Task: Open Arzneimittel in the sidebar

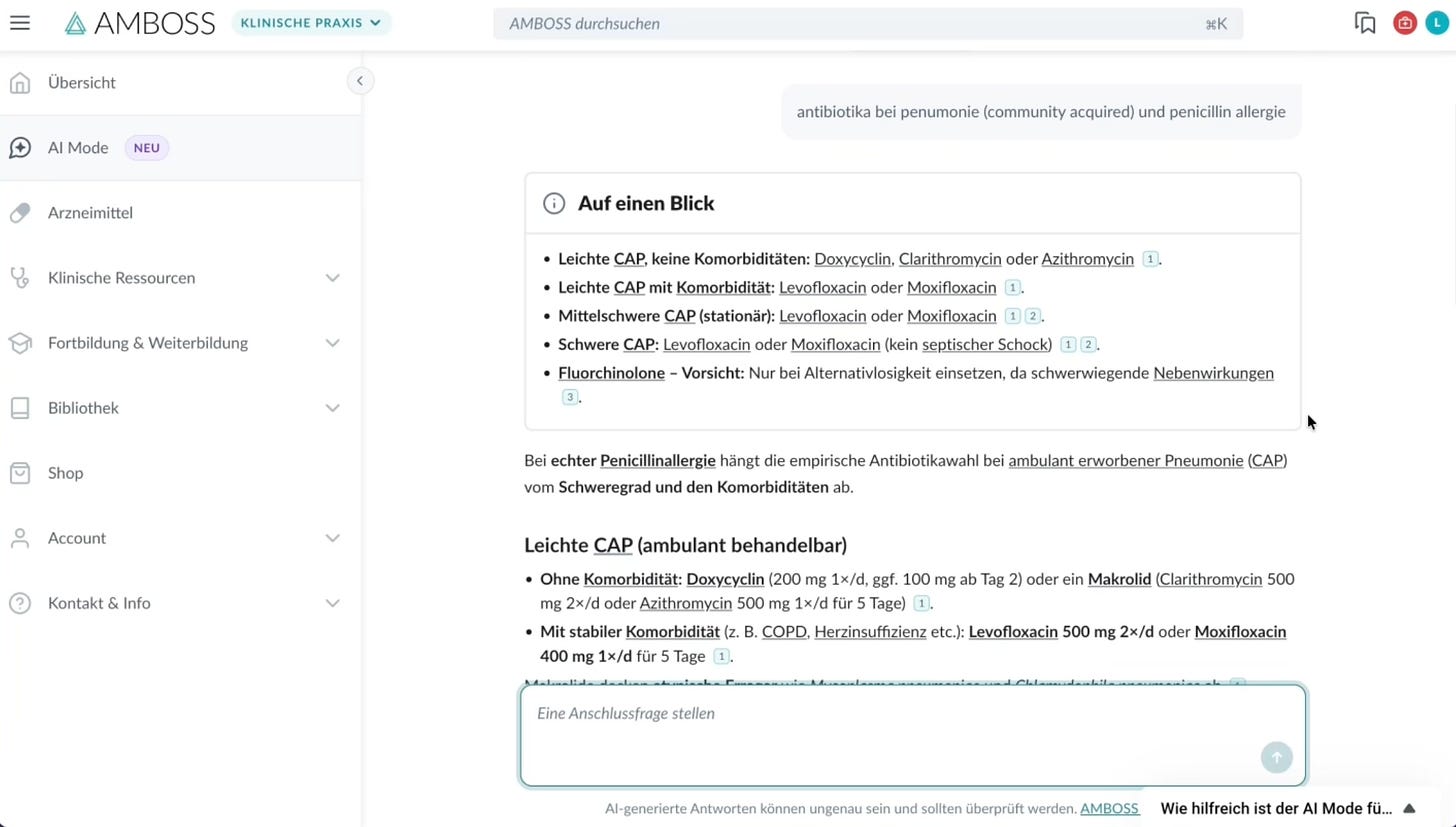Action: [90, 213]
